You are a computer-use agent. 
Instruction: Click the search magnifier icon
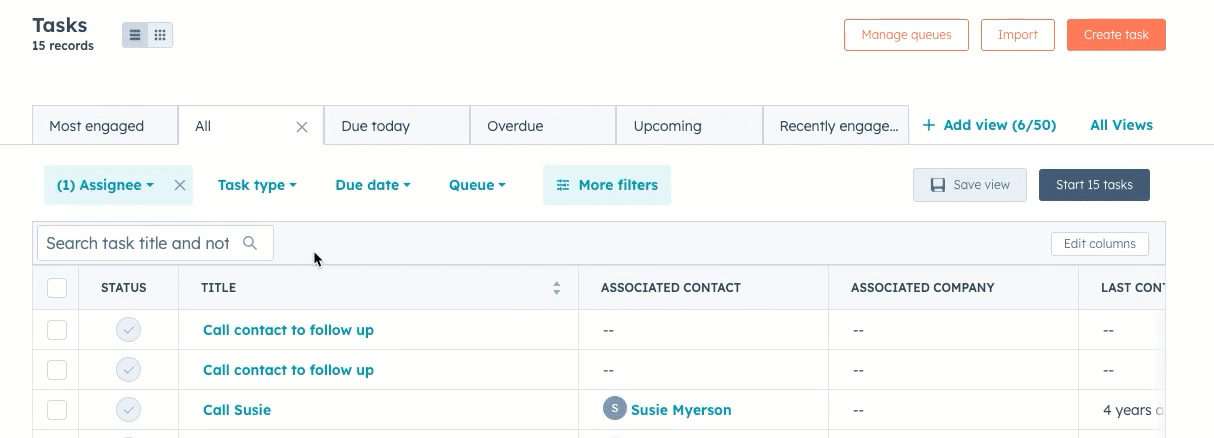[x=250, y=243]
